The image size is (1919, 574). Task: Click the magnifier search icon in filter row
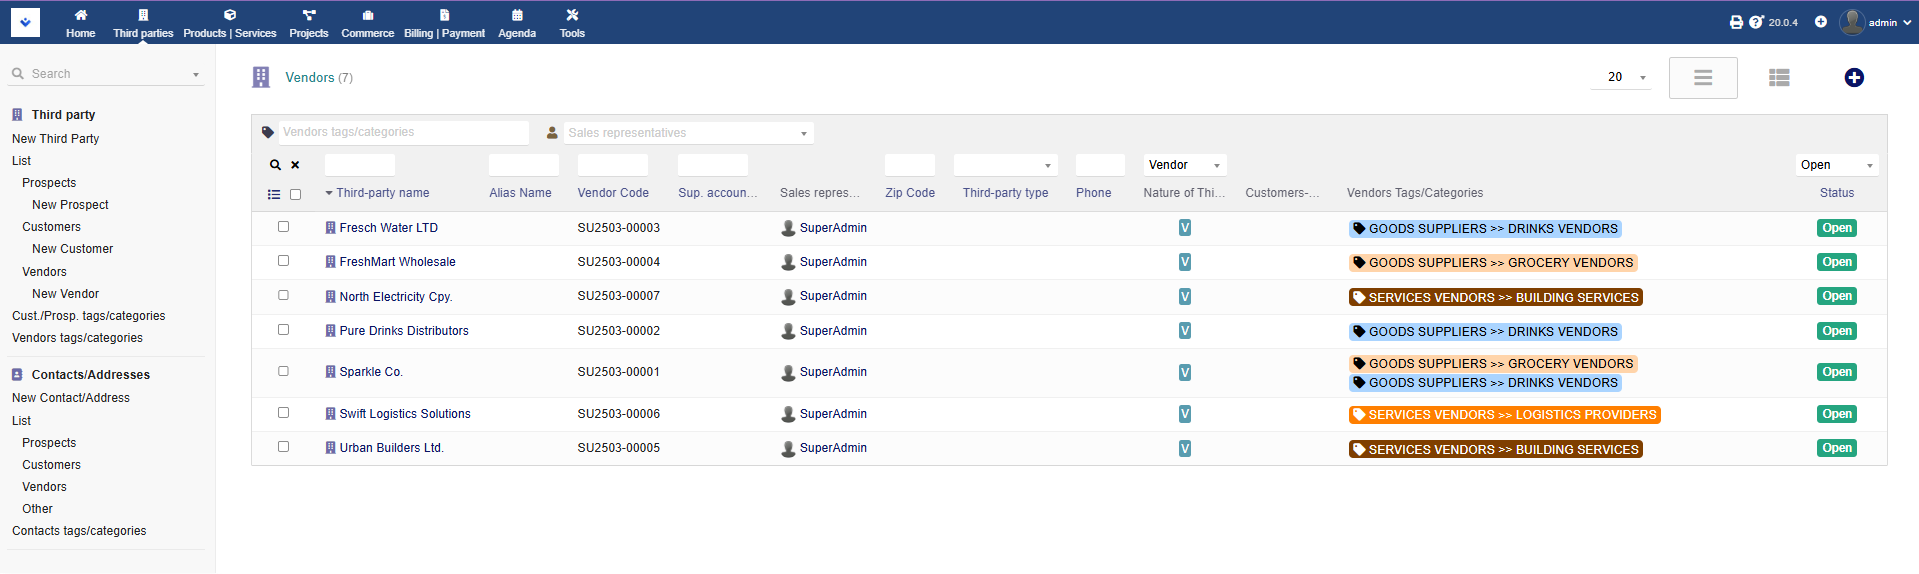pyautogui.click(x=275, y=165)
